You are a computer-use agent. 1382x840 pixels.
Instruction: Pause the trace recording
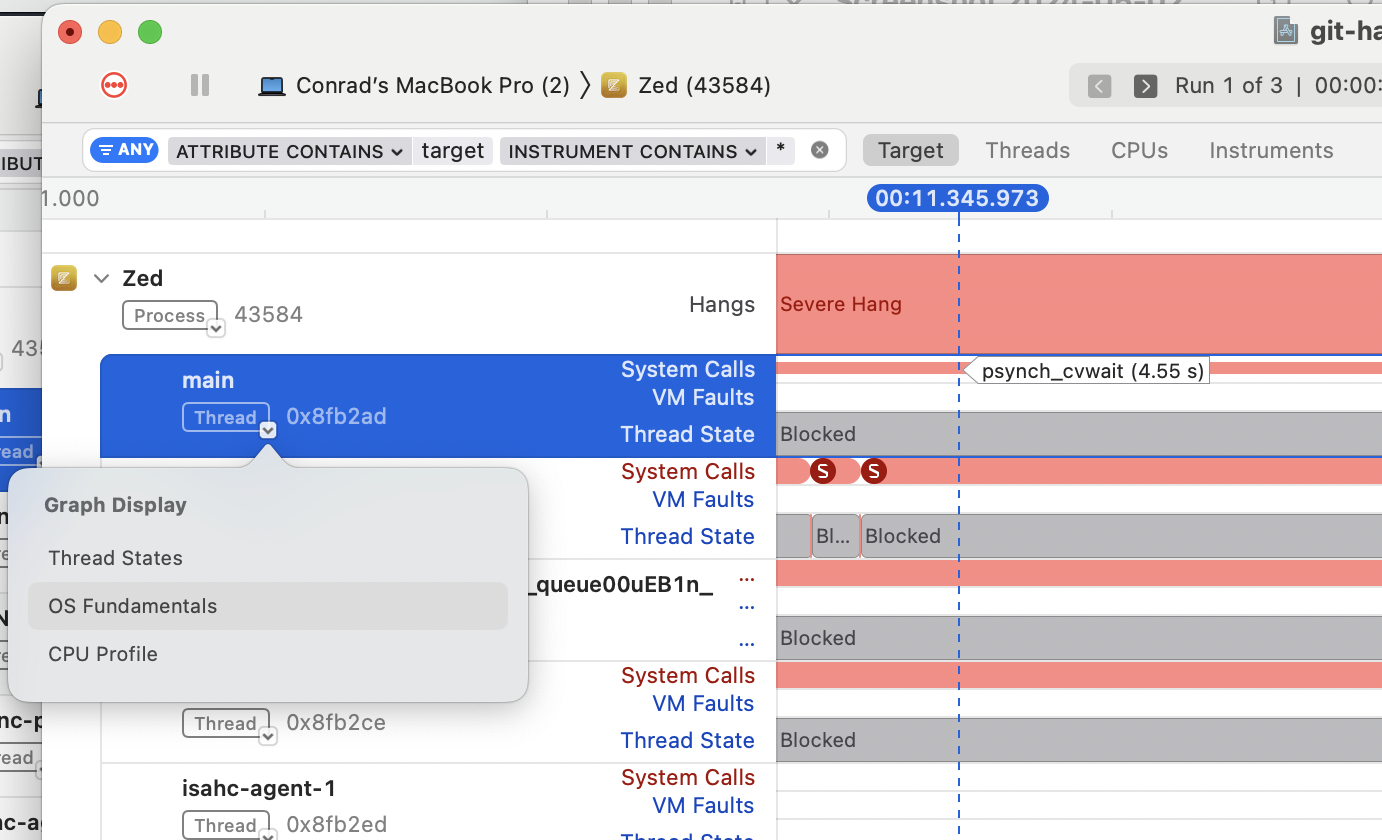coord(200,85)
